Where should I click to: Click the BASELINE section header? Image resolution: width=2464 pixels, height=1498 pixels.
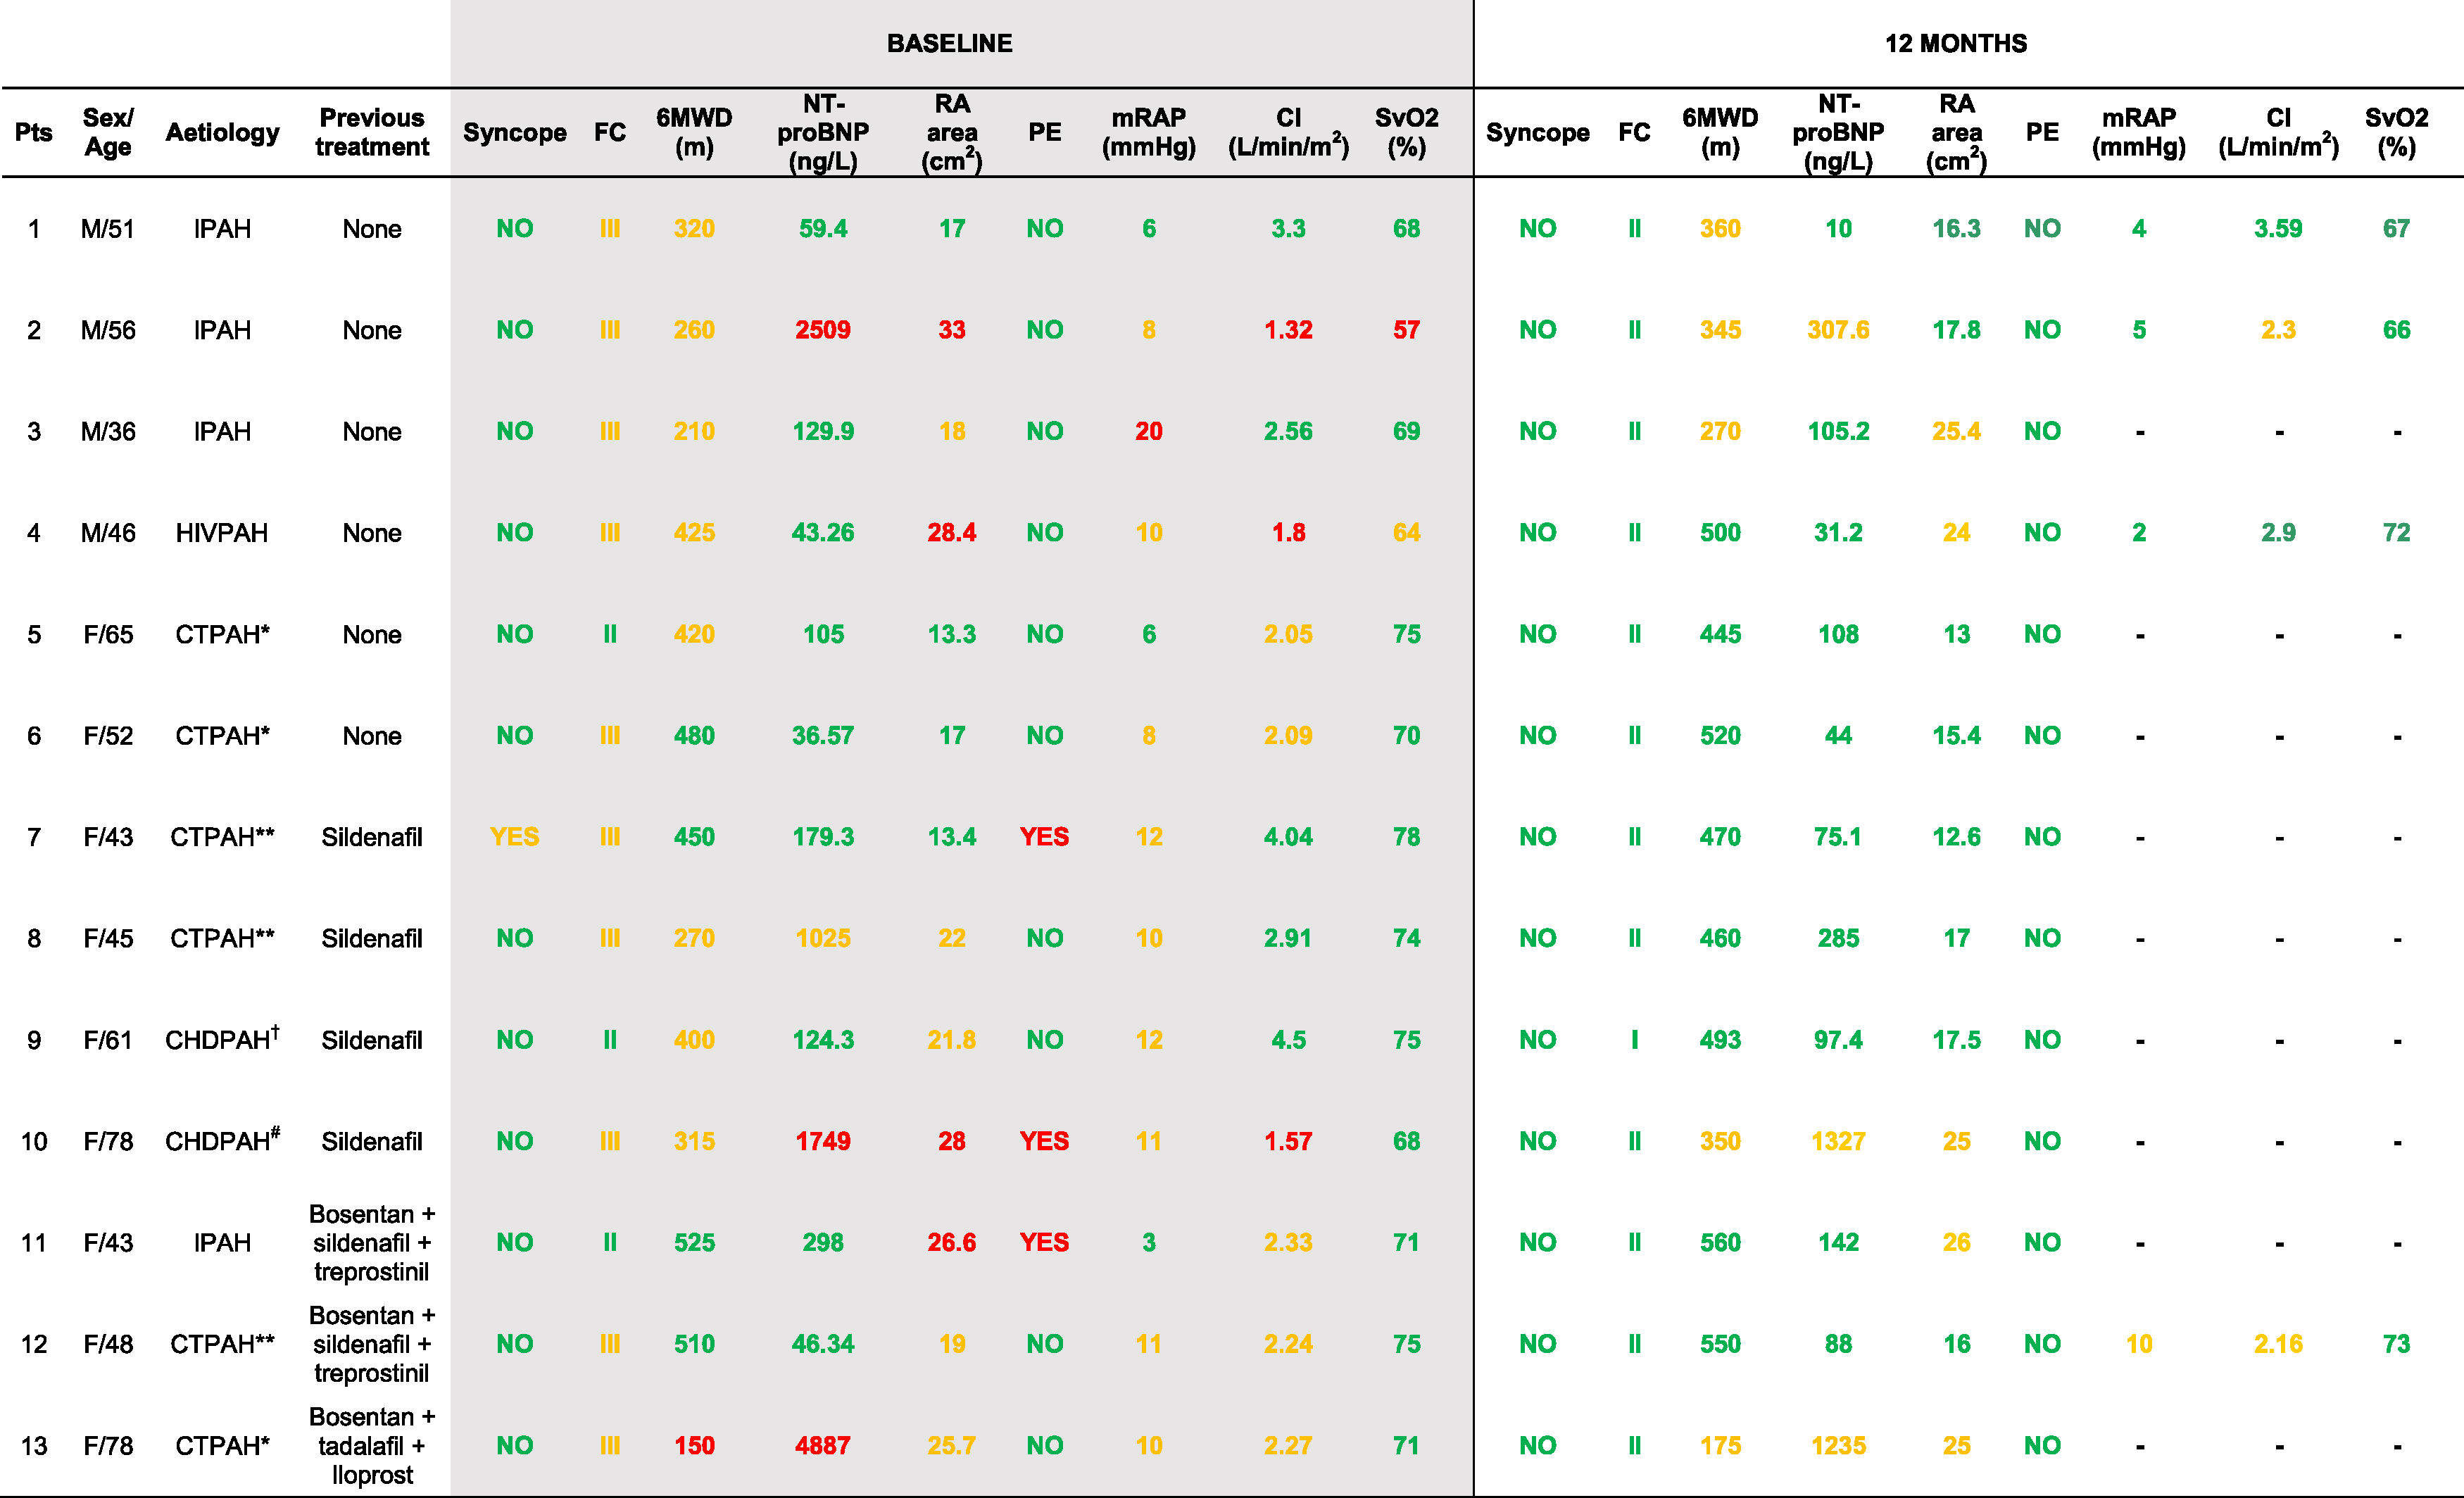point(949,43)
